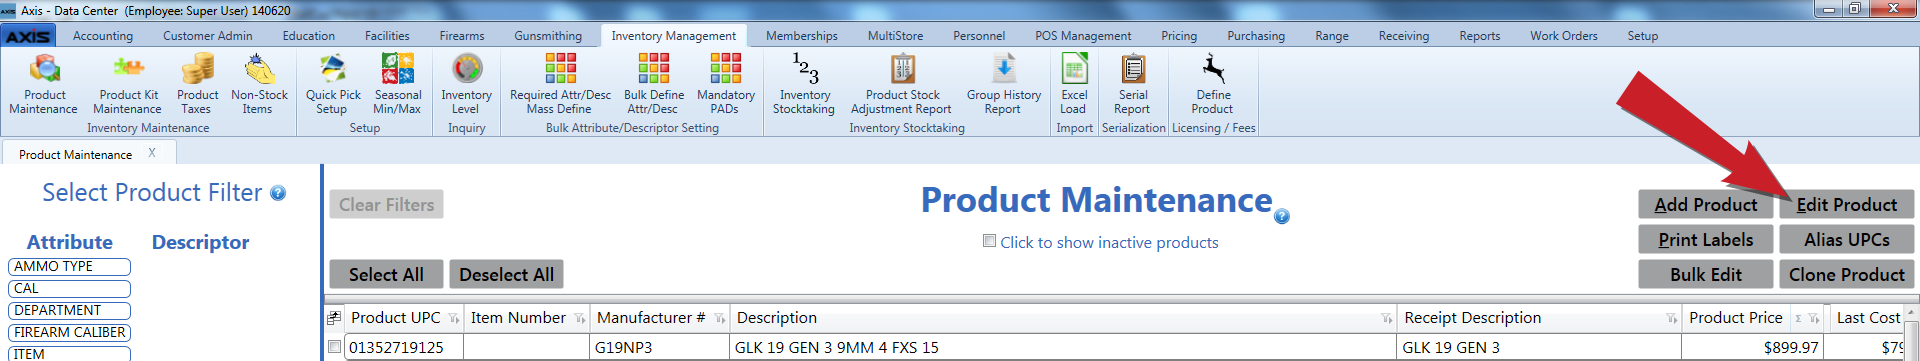Select FIREARM CALIBER attribute filter

click(x=69, y=333)
